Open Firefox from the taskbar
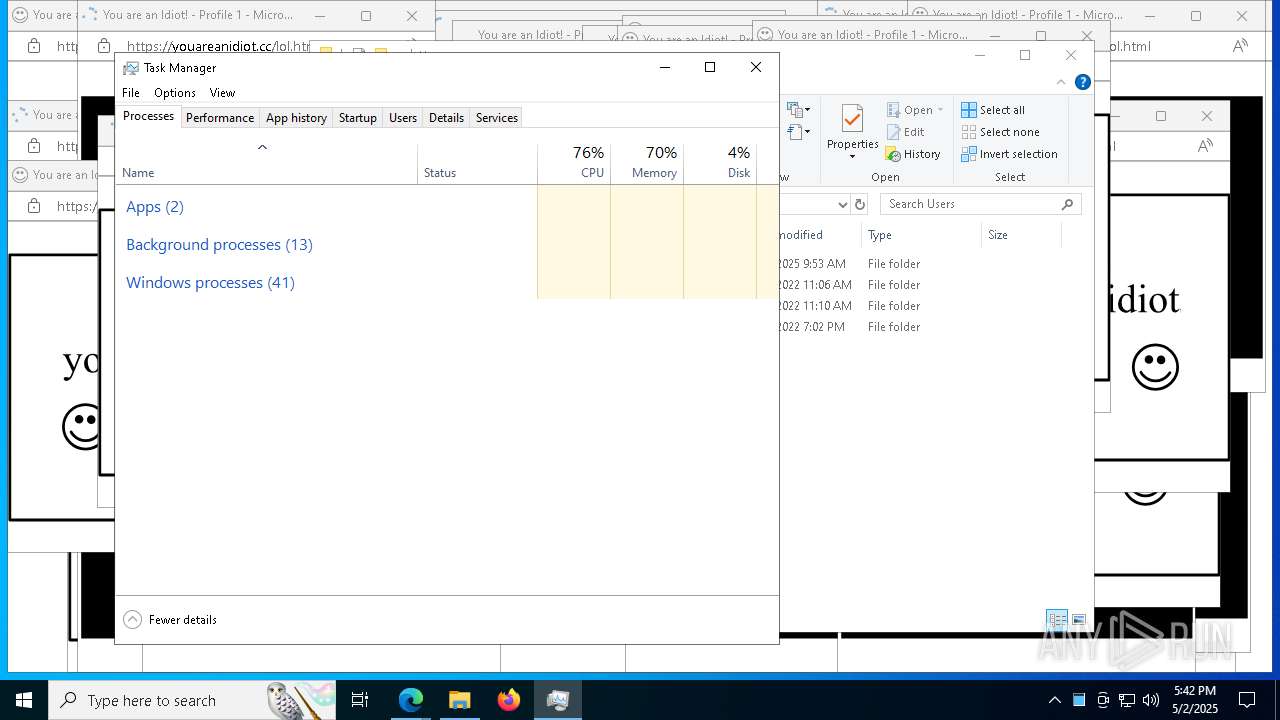This screenshot has width=1280, height=720. 508,700
